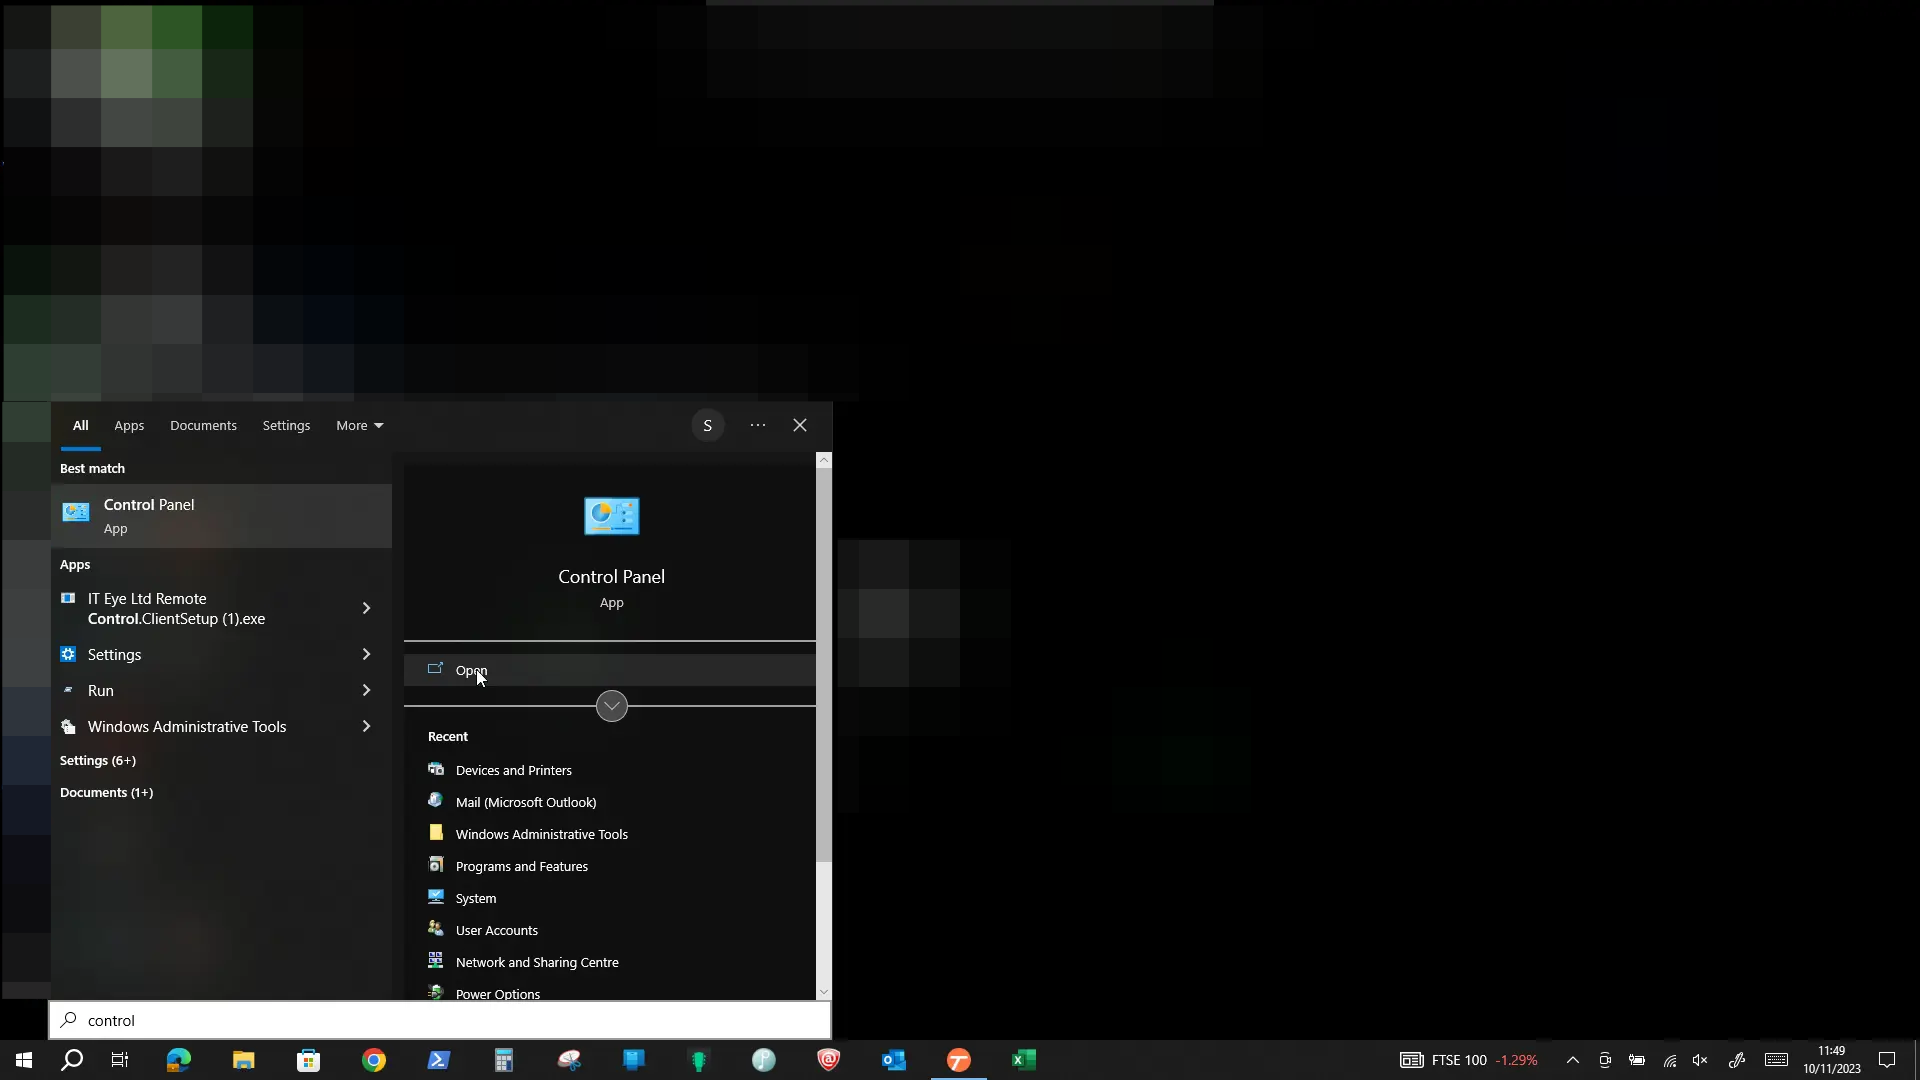Open the More filter dropdown
This screenshot has width=1920, height=1080.
359,425
